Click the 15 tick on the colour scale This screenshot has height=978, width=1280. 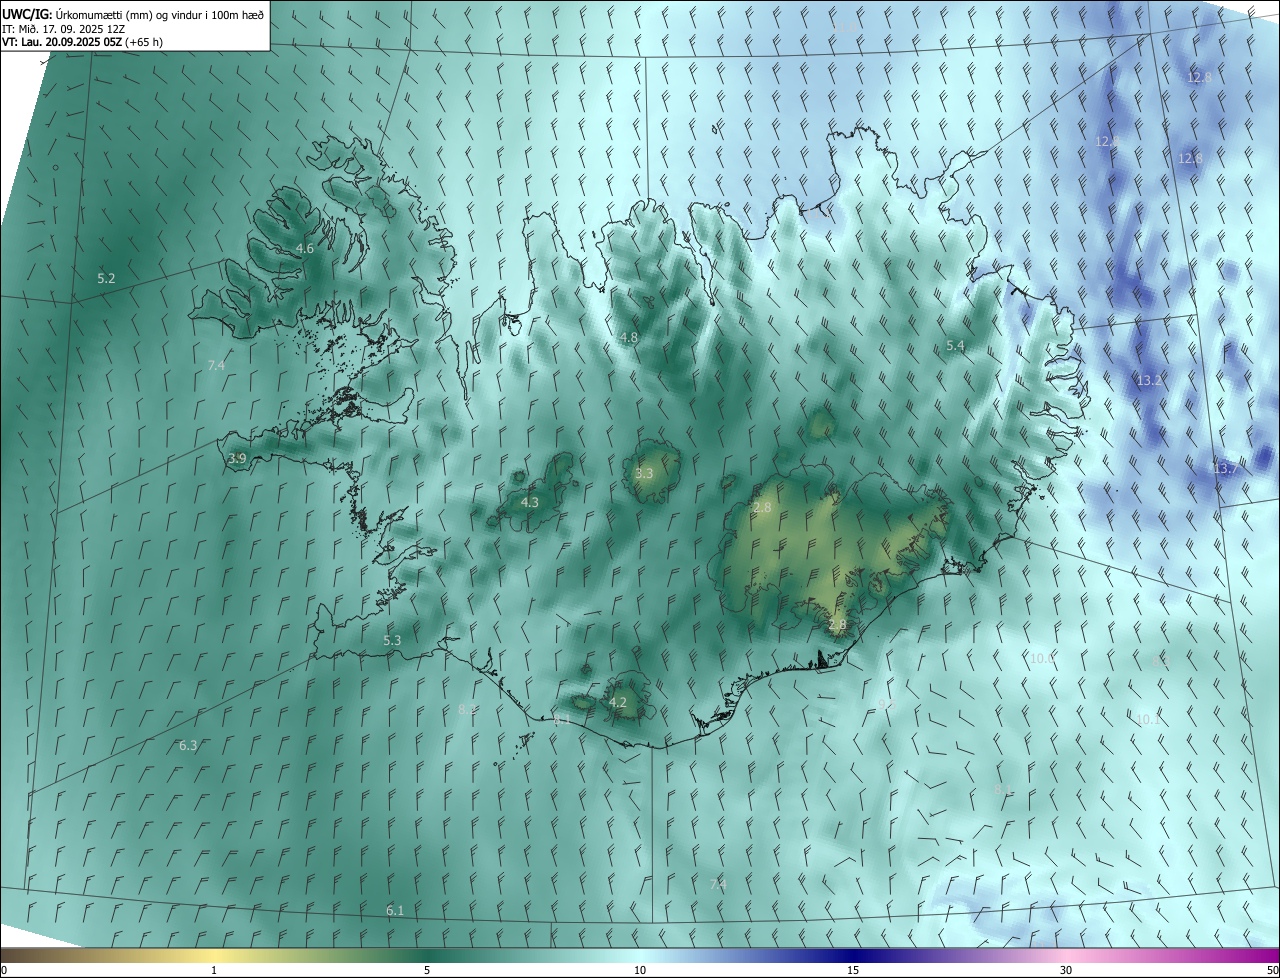(x=853, y=970)
